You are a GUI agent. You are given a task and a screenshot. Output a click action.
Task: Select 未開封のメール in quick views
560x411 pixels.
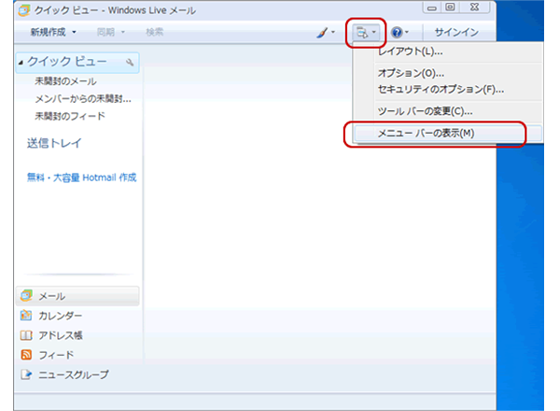(x=66, y=81)
